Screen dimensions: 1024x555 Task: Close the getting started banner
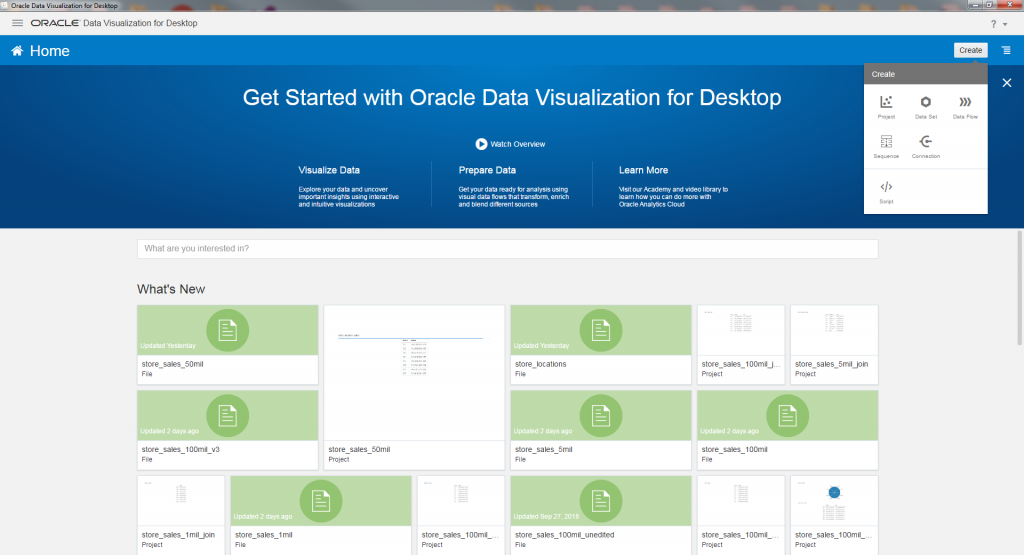1007,83
